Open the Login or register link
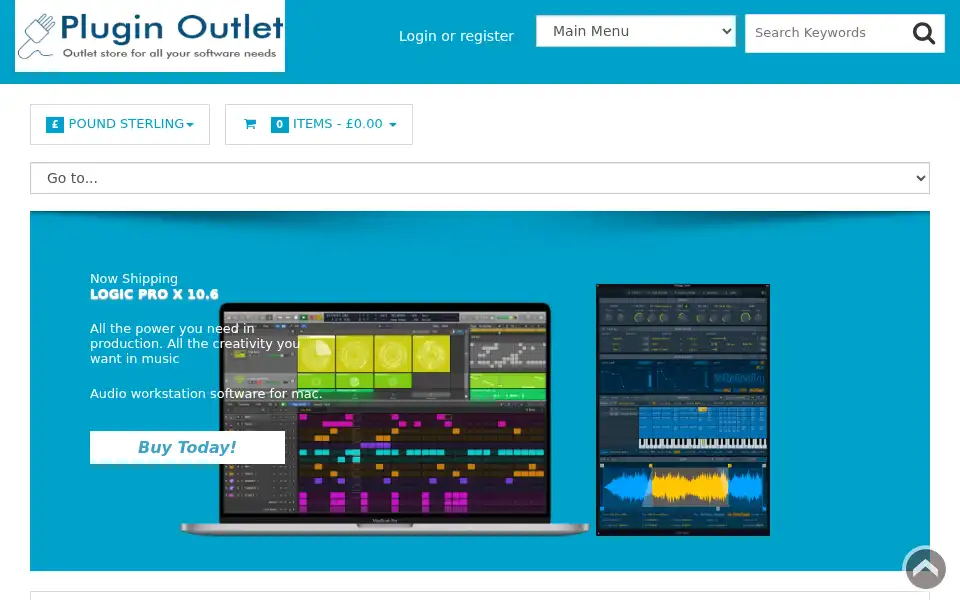Screen dimensions: 960x600 tap(456, 36)
